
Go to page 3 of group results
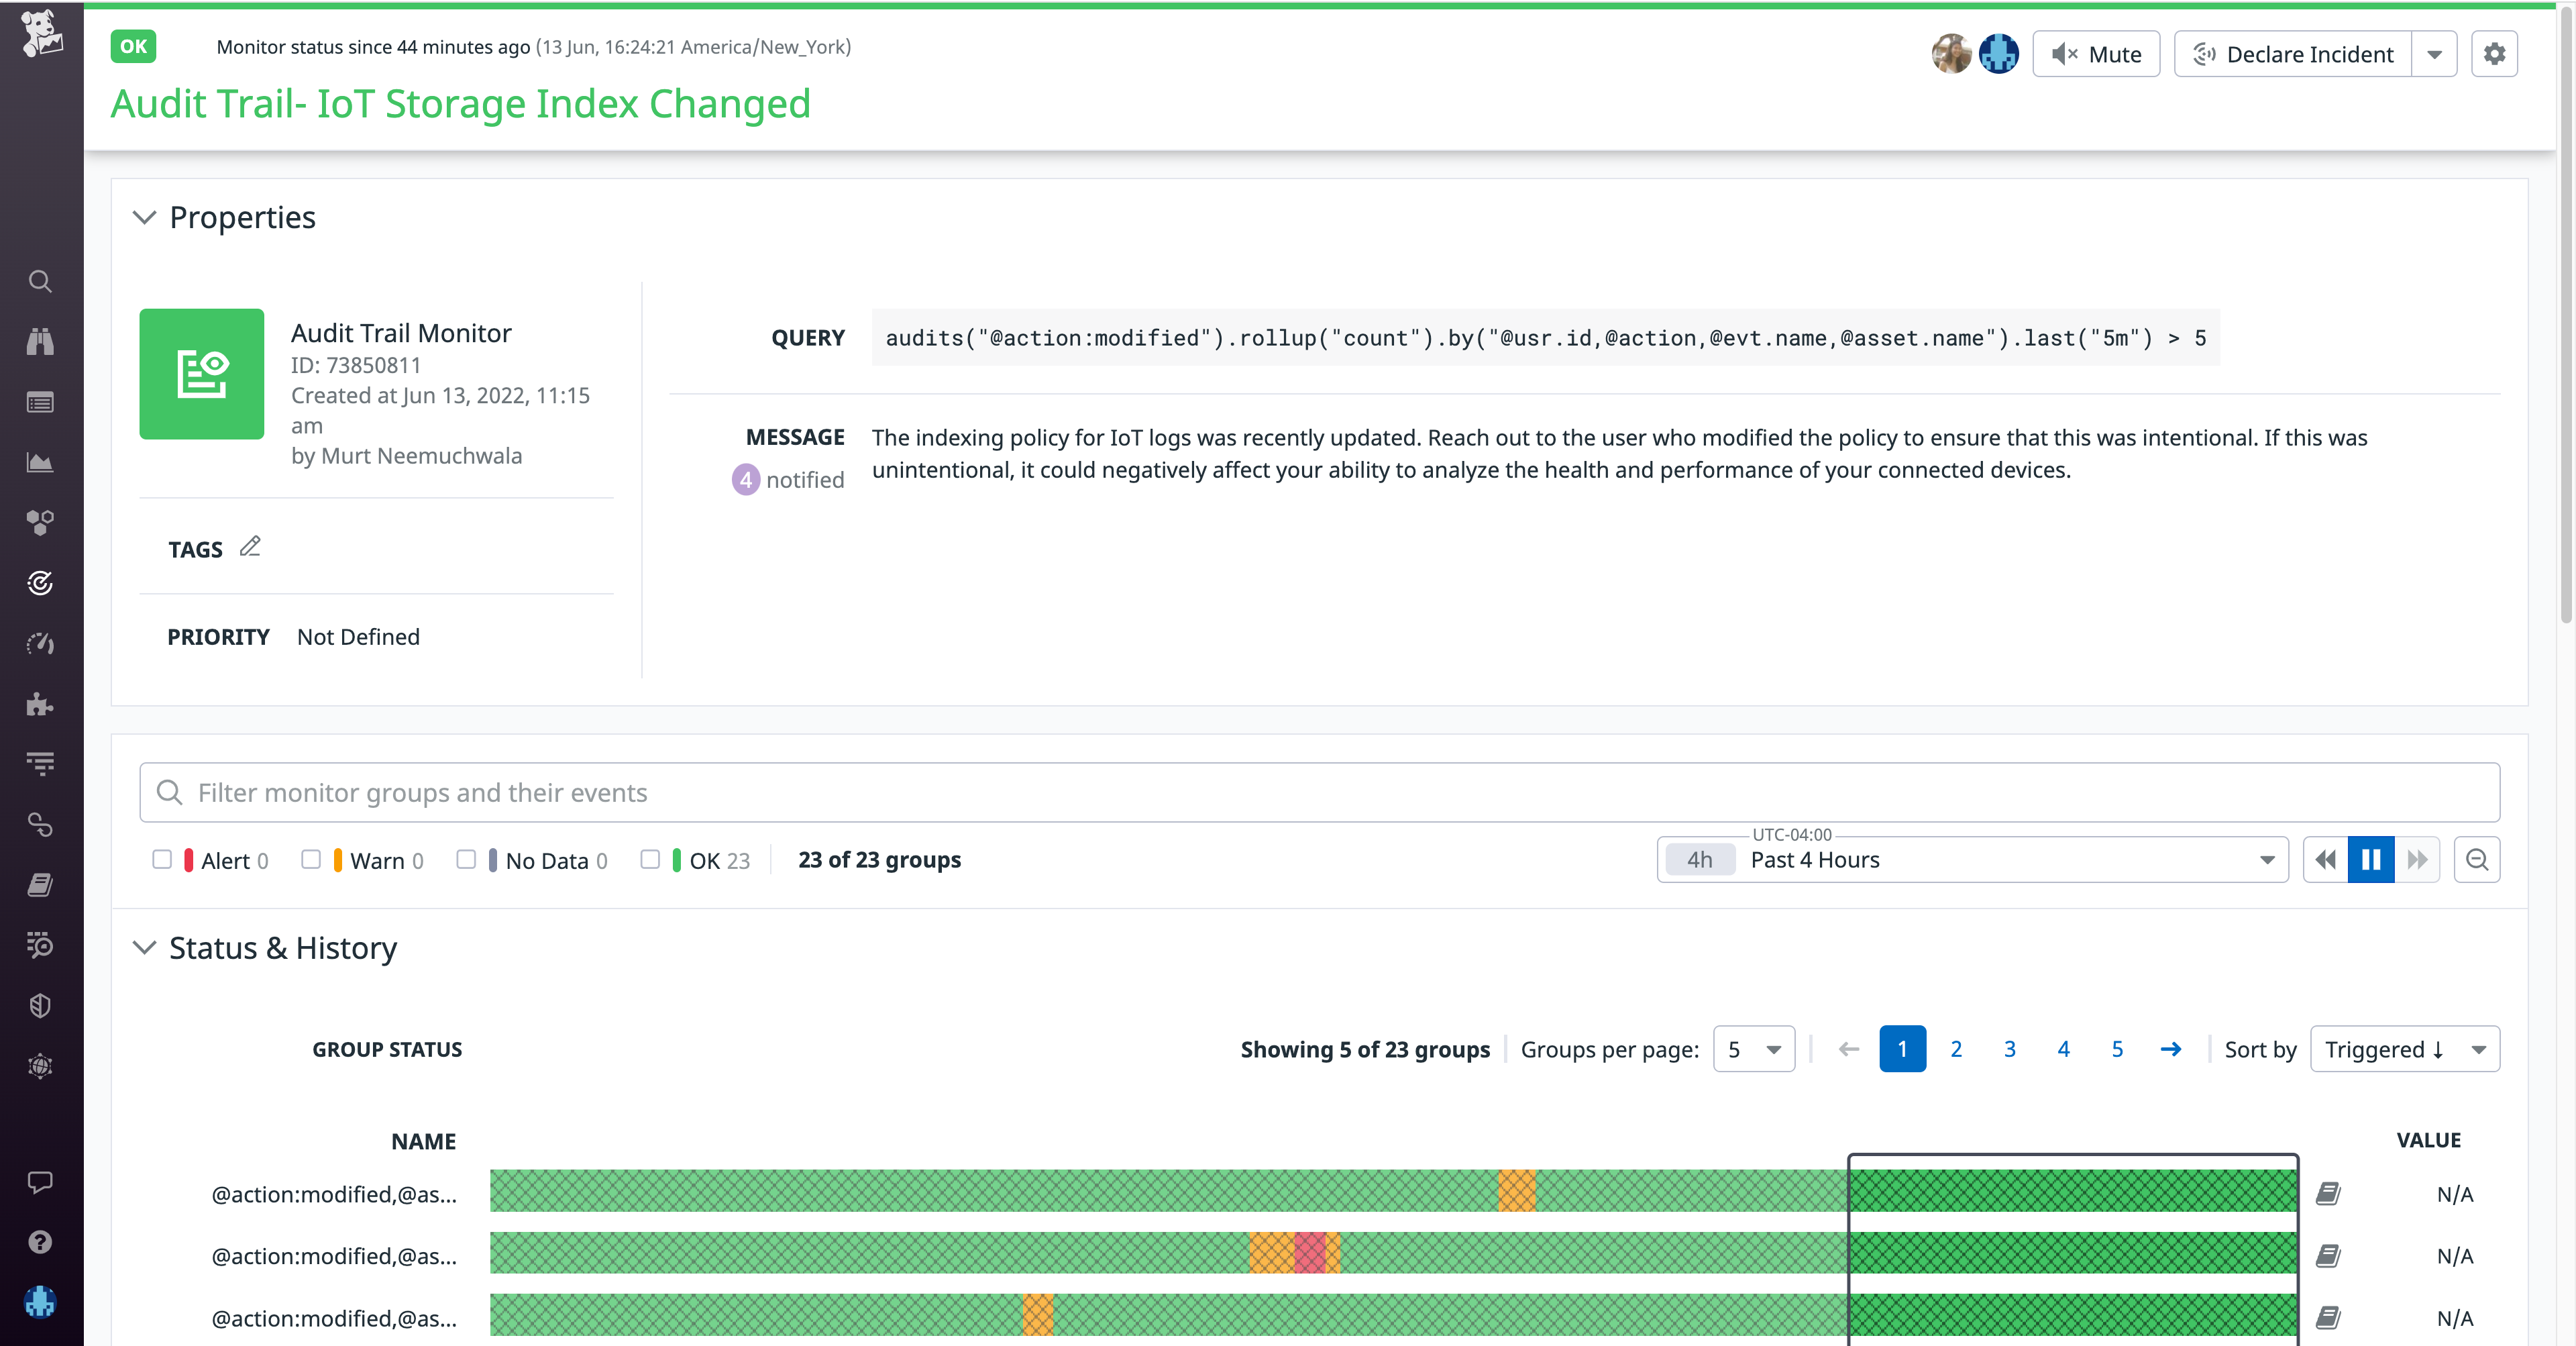click(2010, 1049)
